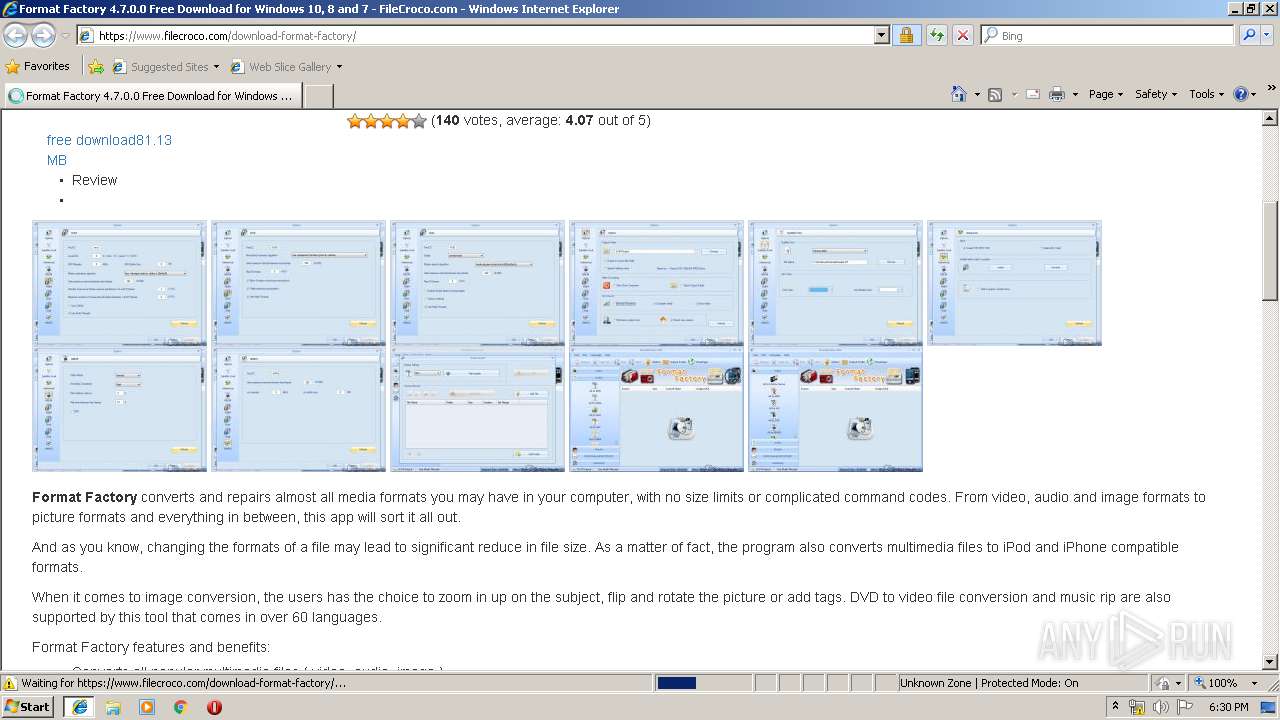Launch Google Chrome from taskbar
This screenshot has width=1280, height=720.
181,707
